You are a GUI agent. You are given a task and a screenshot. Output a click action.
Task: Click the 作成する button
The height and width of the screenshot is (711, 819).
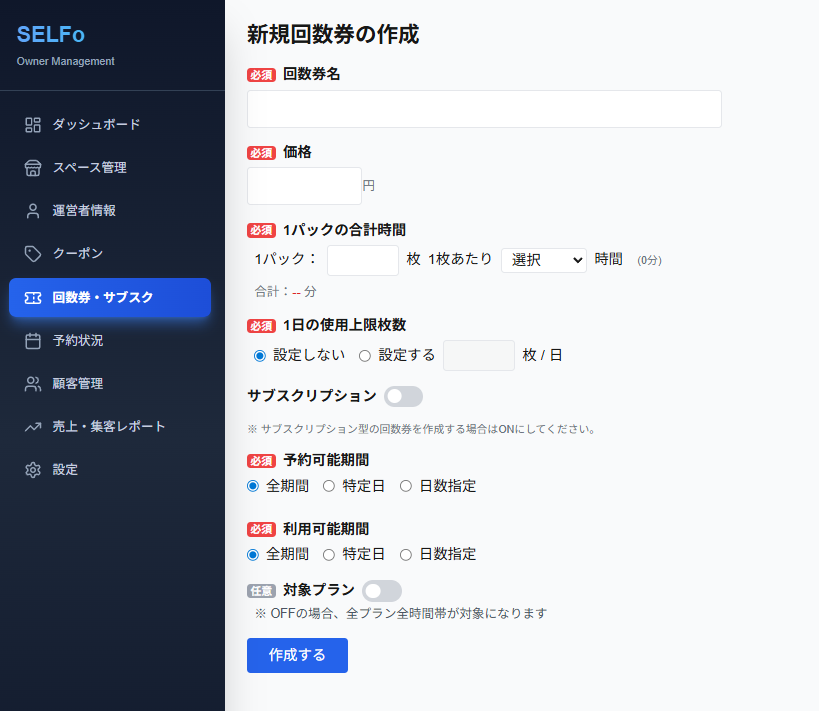(x=297, y=655)
